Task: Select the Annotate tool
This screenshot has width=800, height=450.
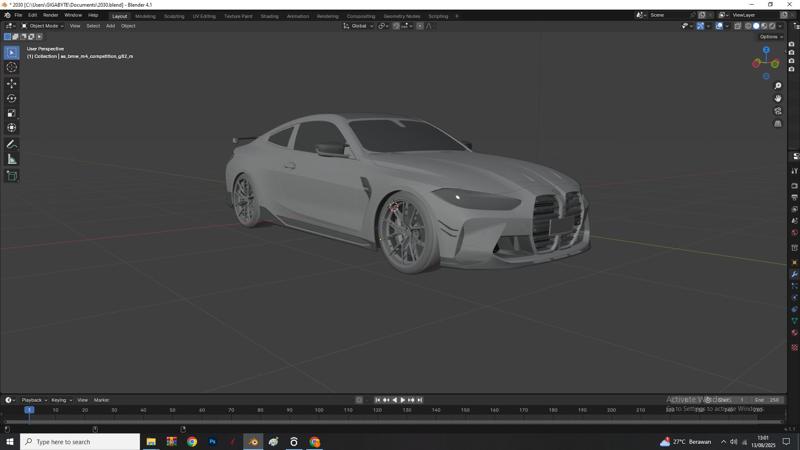Action: [11, 144]
